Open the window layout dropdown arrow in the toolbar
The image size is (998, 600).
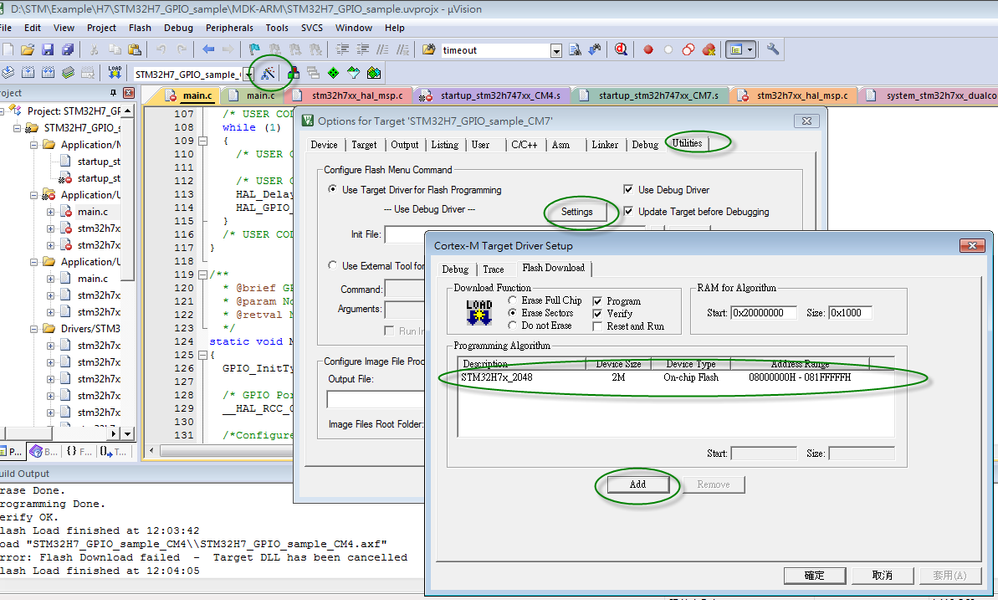(x=750, y=50)
